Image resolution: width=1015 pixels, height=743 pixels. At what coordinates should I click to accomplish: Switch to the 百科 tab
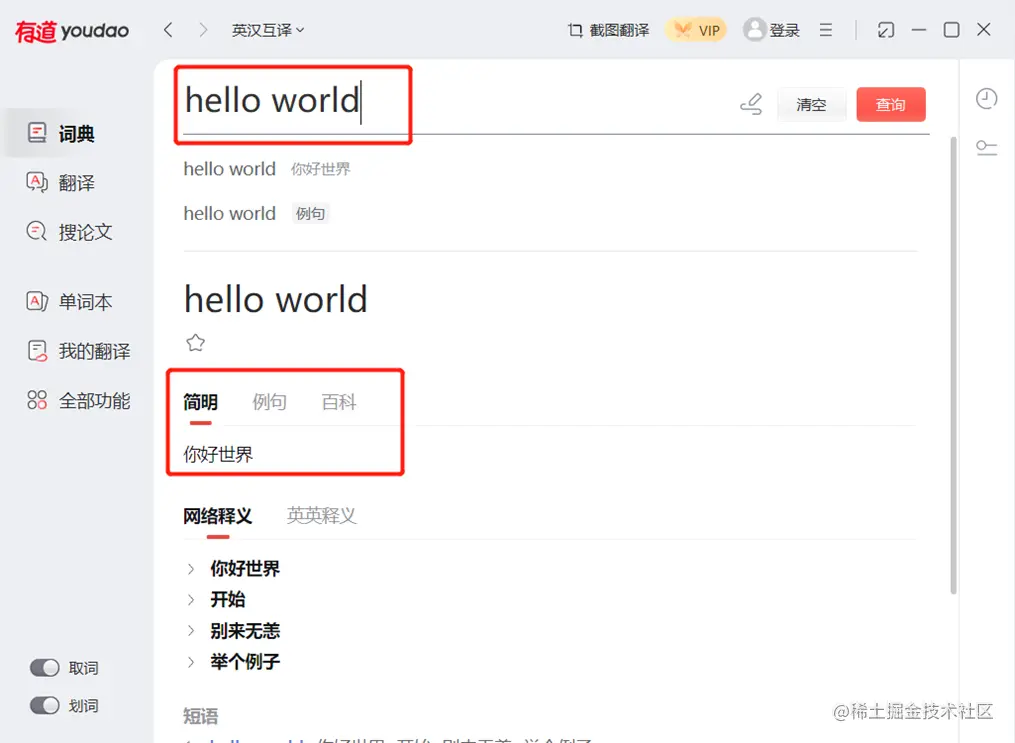(x=339, y=403)
